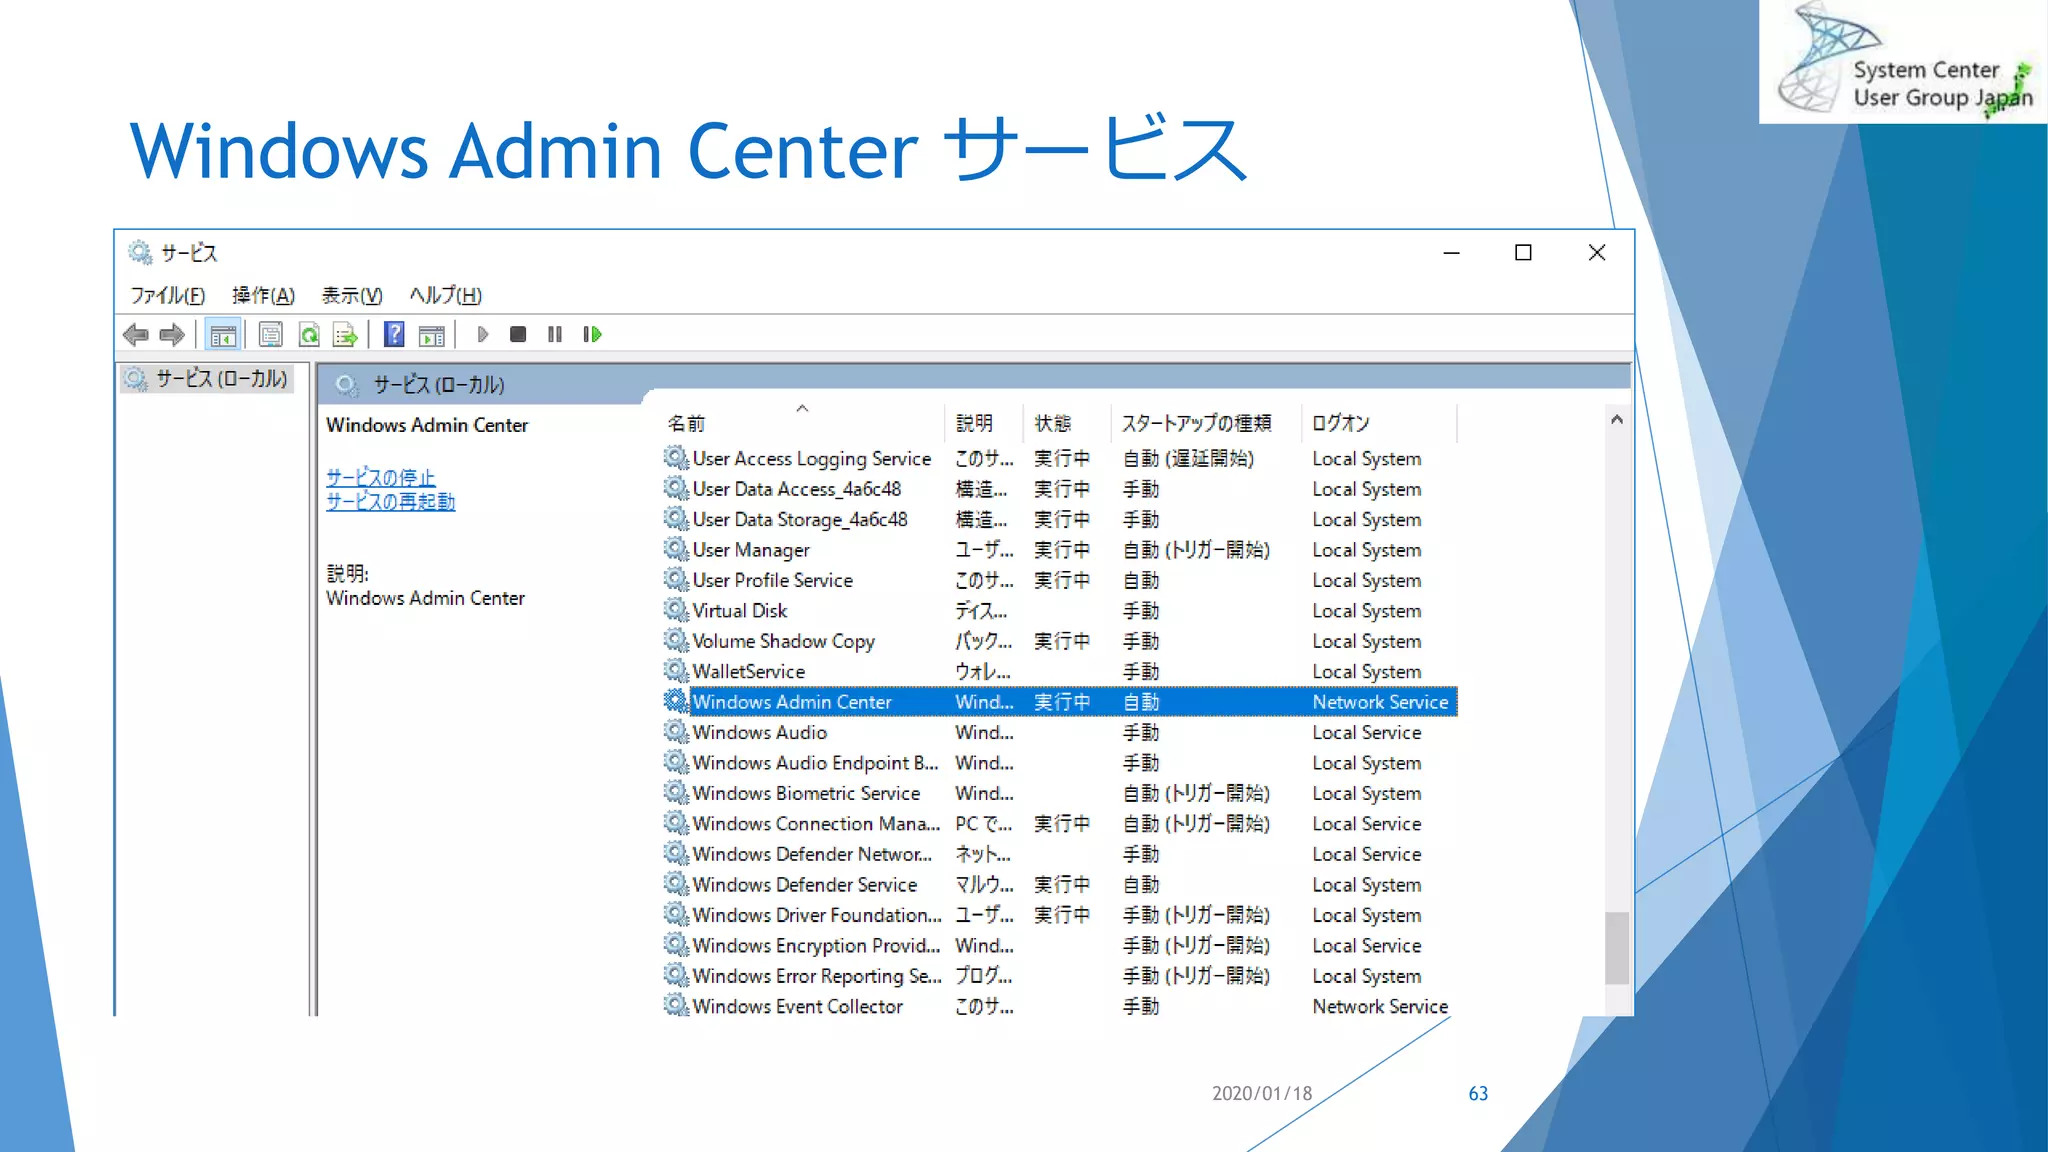The width and height of the screenshot is (2048, 1152).
Task: Select the WalletService row
Action: pyautogui.click(x=1059, y=671)
